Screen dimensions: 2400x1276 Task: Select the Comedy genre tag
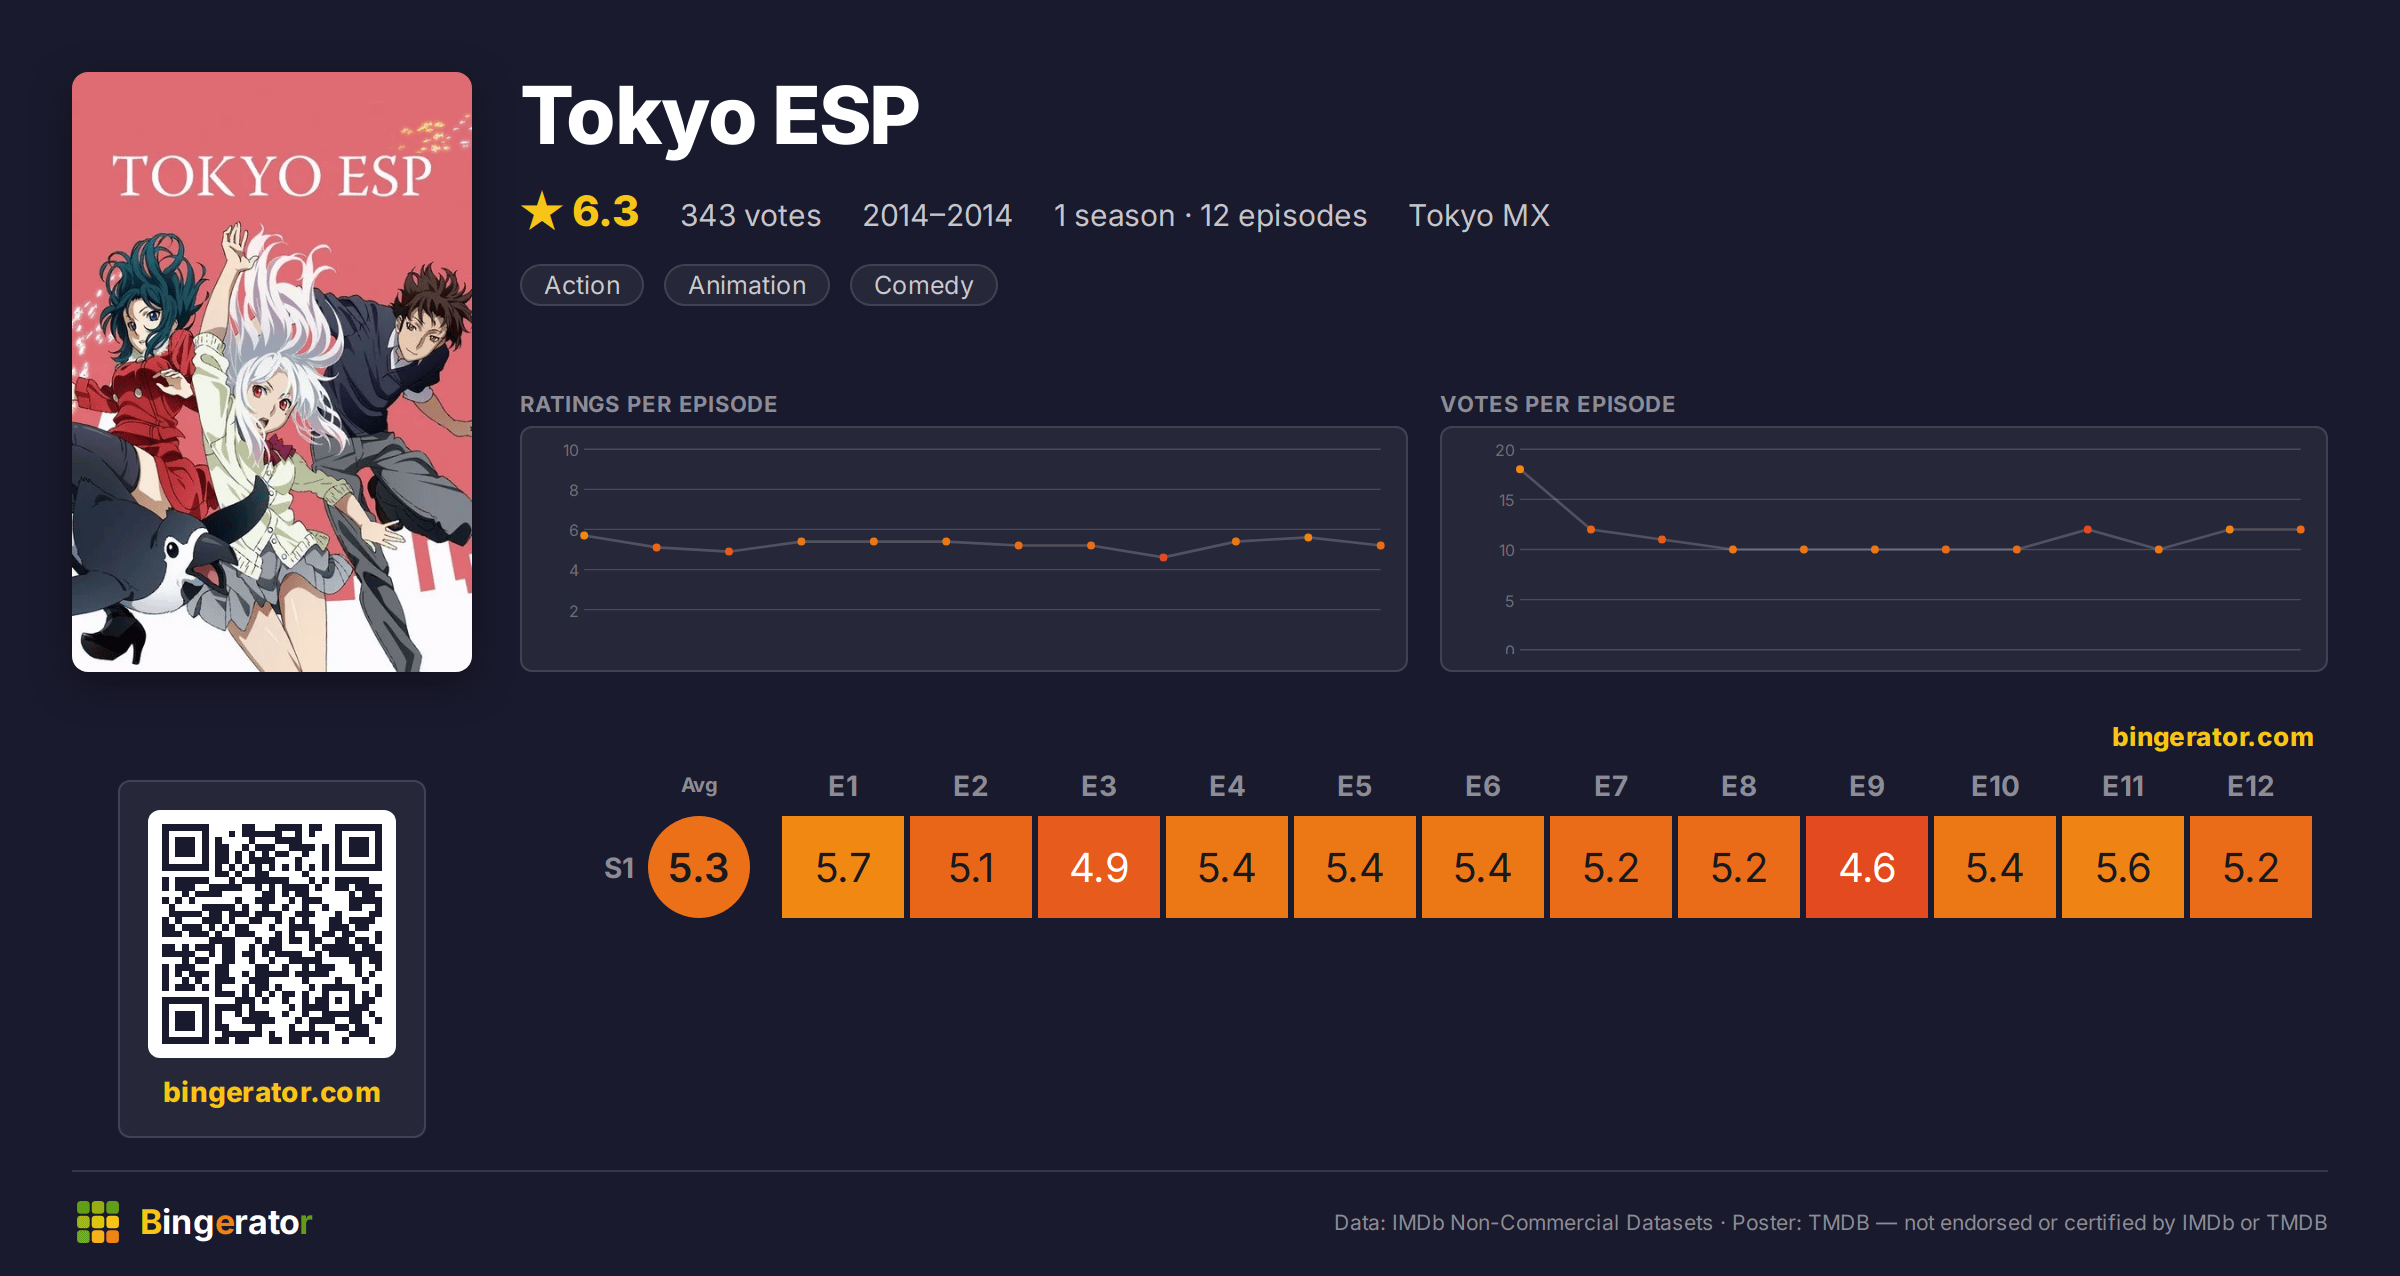coord(923,285)
